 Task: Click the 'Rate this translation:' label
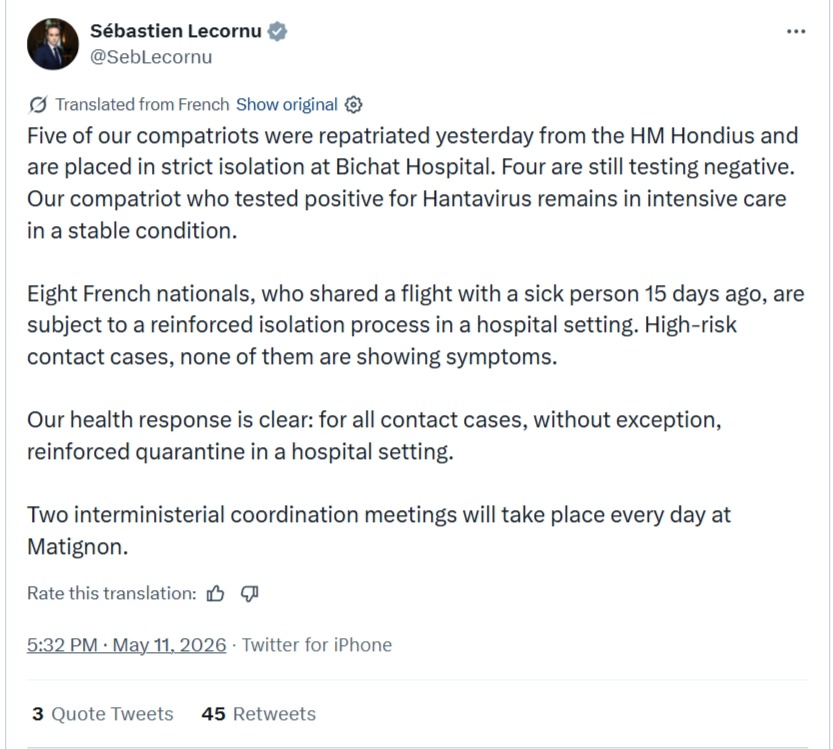[112, 593]
